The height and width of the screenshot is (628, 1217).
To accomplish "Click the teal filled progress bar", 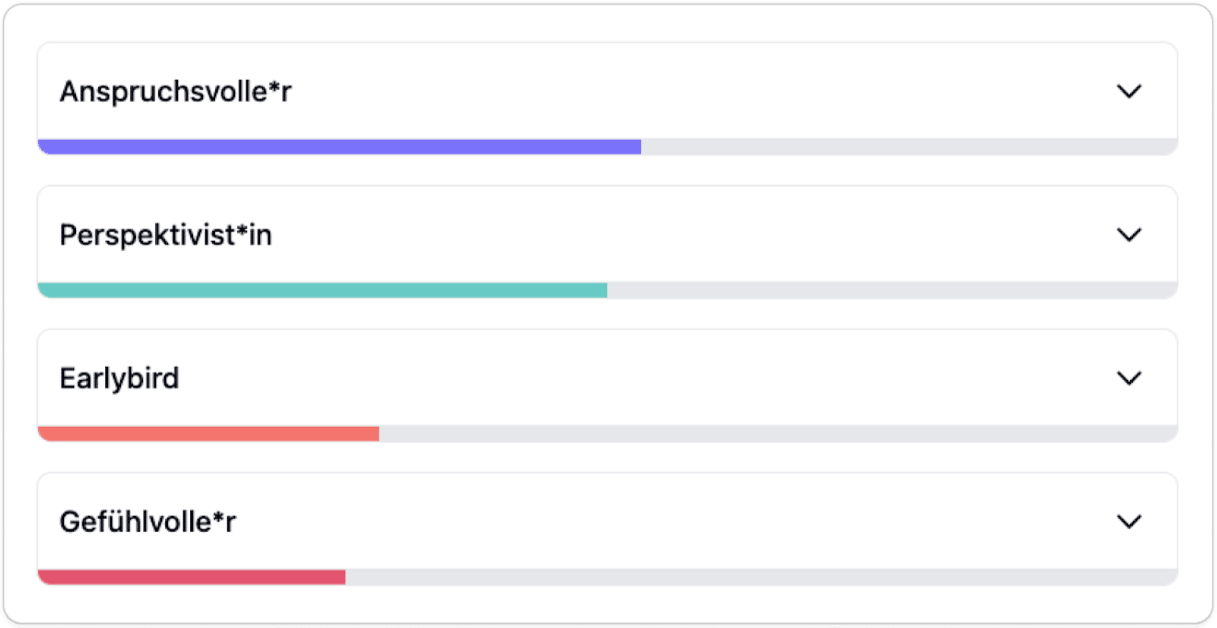I will (322, 290).
